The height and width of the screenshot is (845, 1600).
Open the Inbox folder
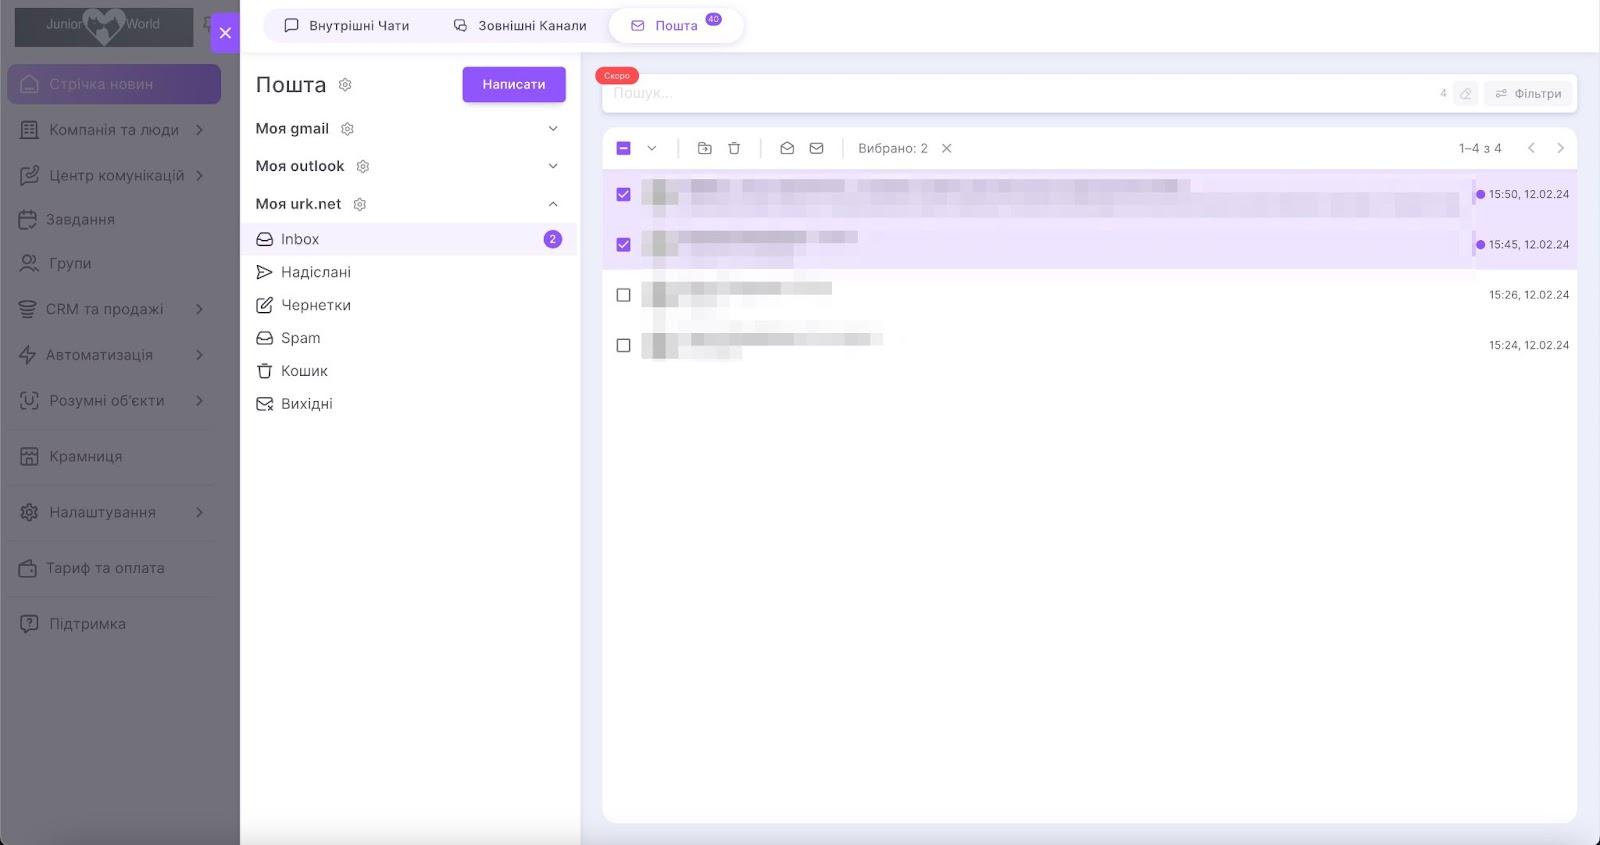coord(408,239)
